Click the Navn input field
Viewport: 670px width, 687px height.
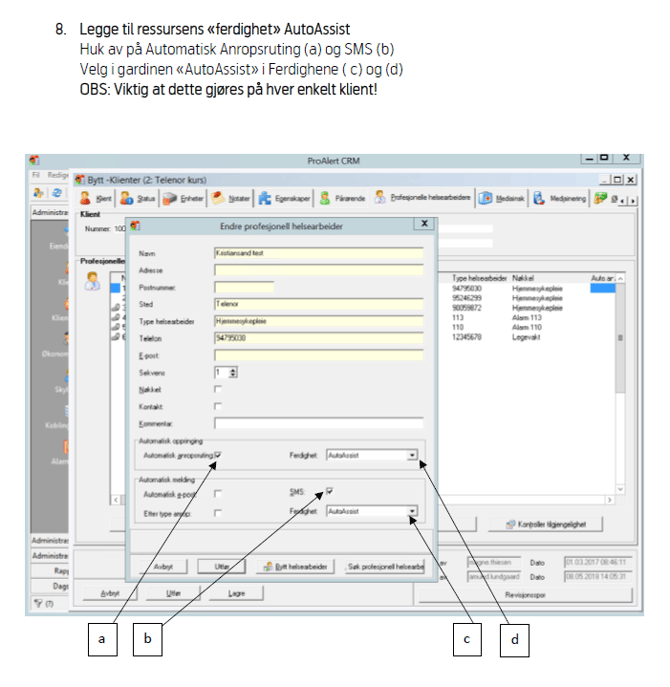(318, 254)
